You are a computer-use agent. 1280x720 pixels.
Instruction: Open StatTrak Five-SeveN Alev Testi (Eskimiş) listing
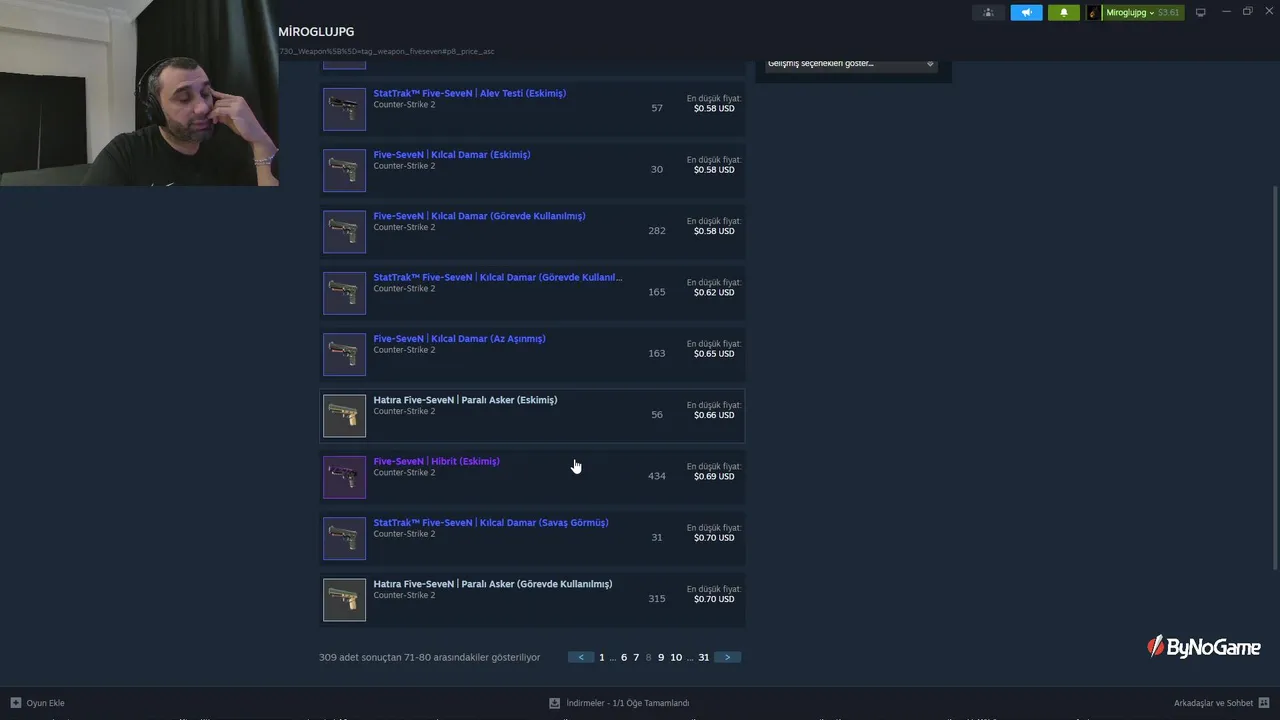[469, 93]
